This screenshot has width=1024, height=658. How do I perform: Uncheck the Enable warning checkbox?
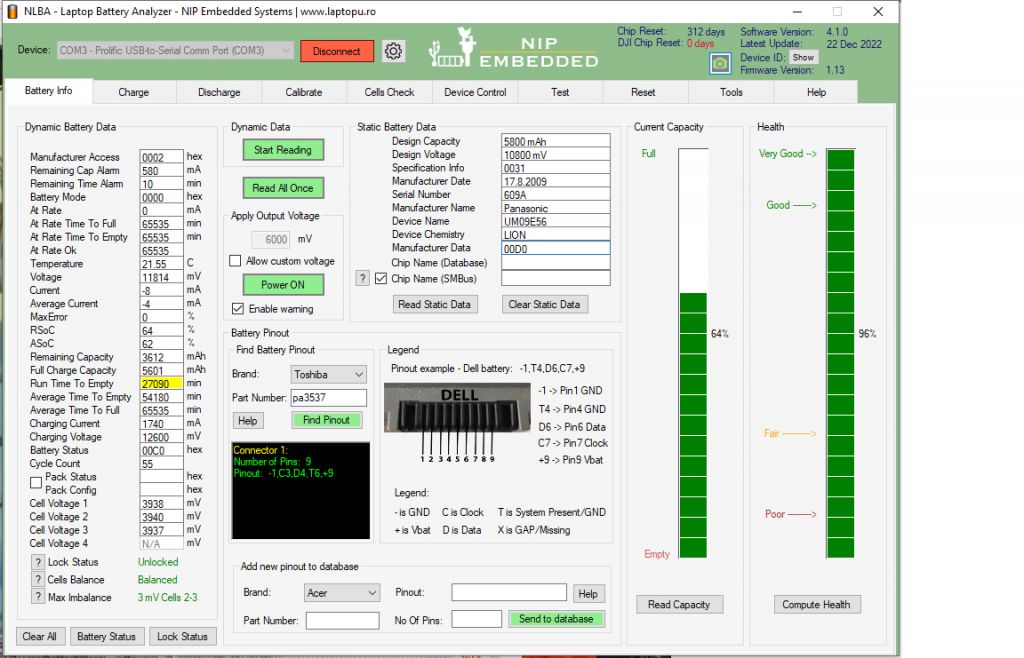pos(238,309)
